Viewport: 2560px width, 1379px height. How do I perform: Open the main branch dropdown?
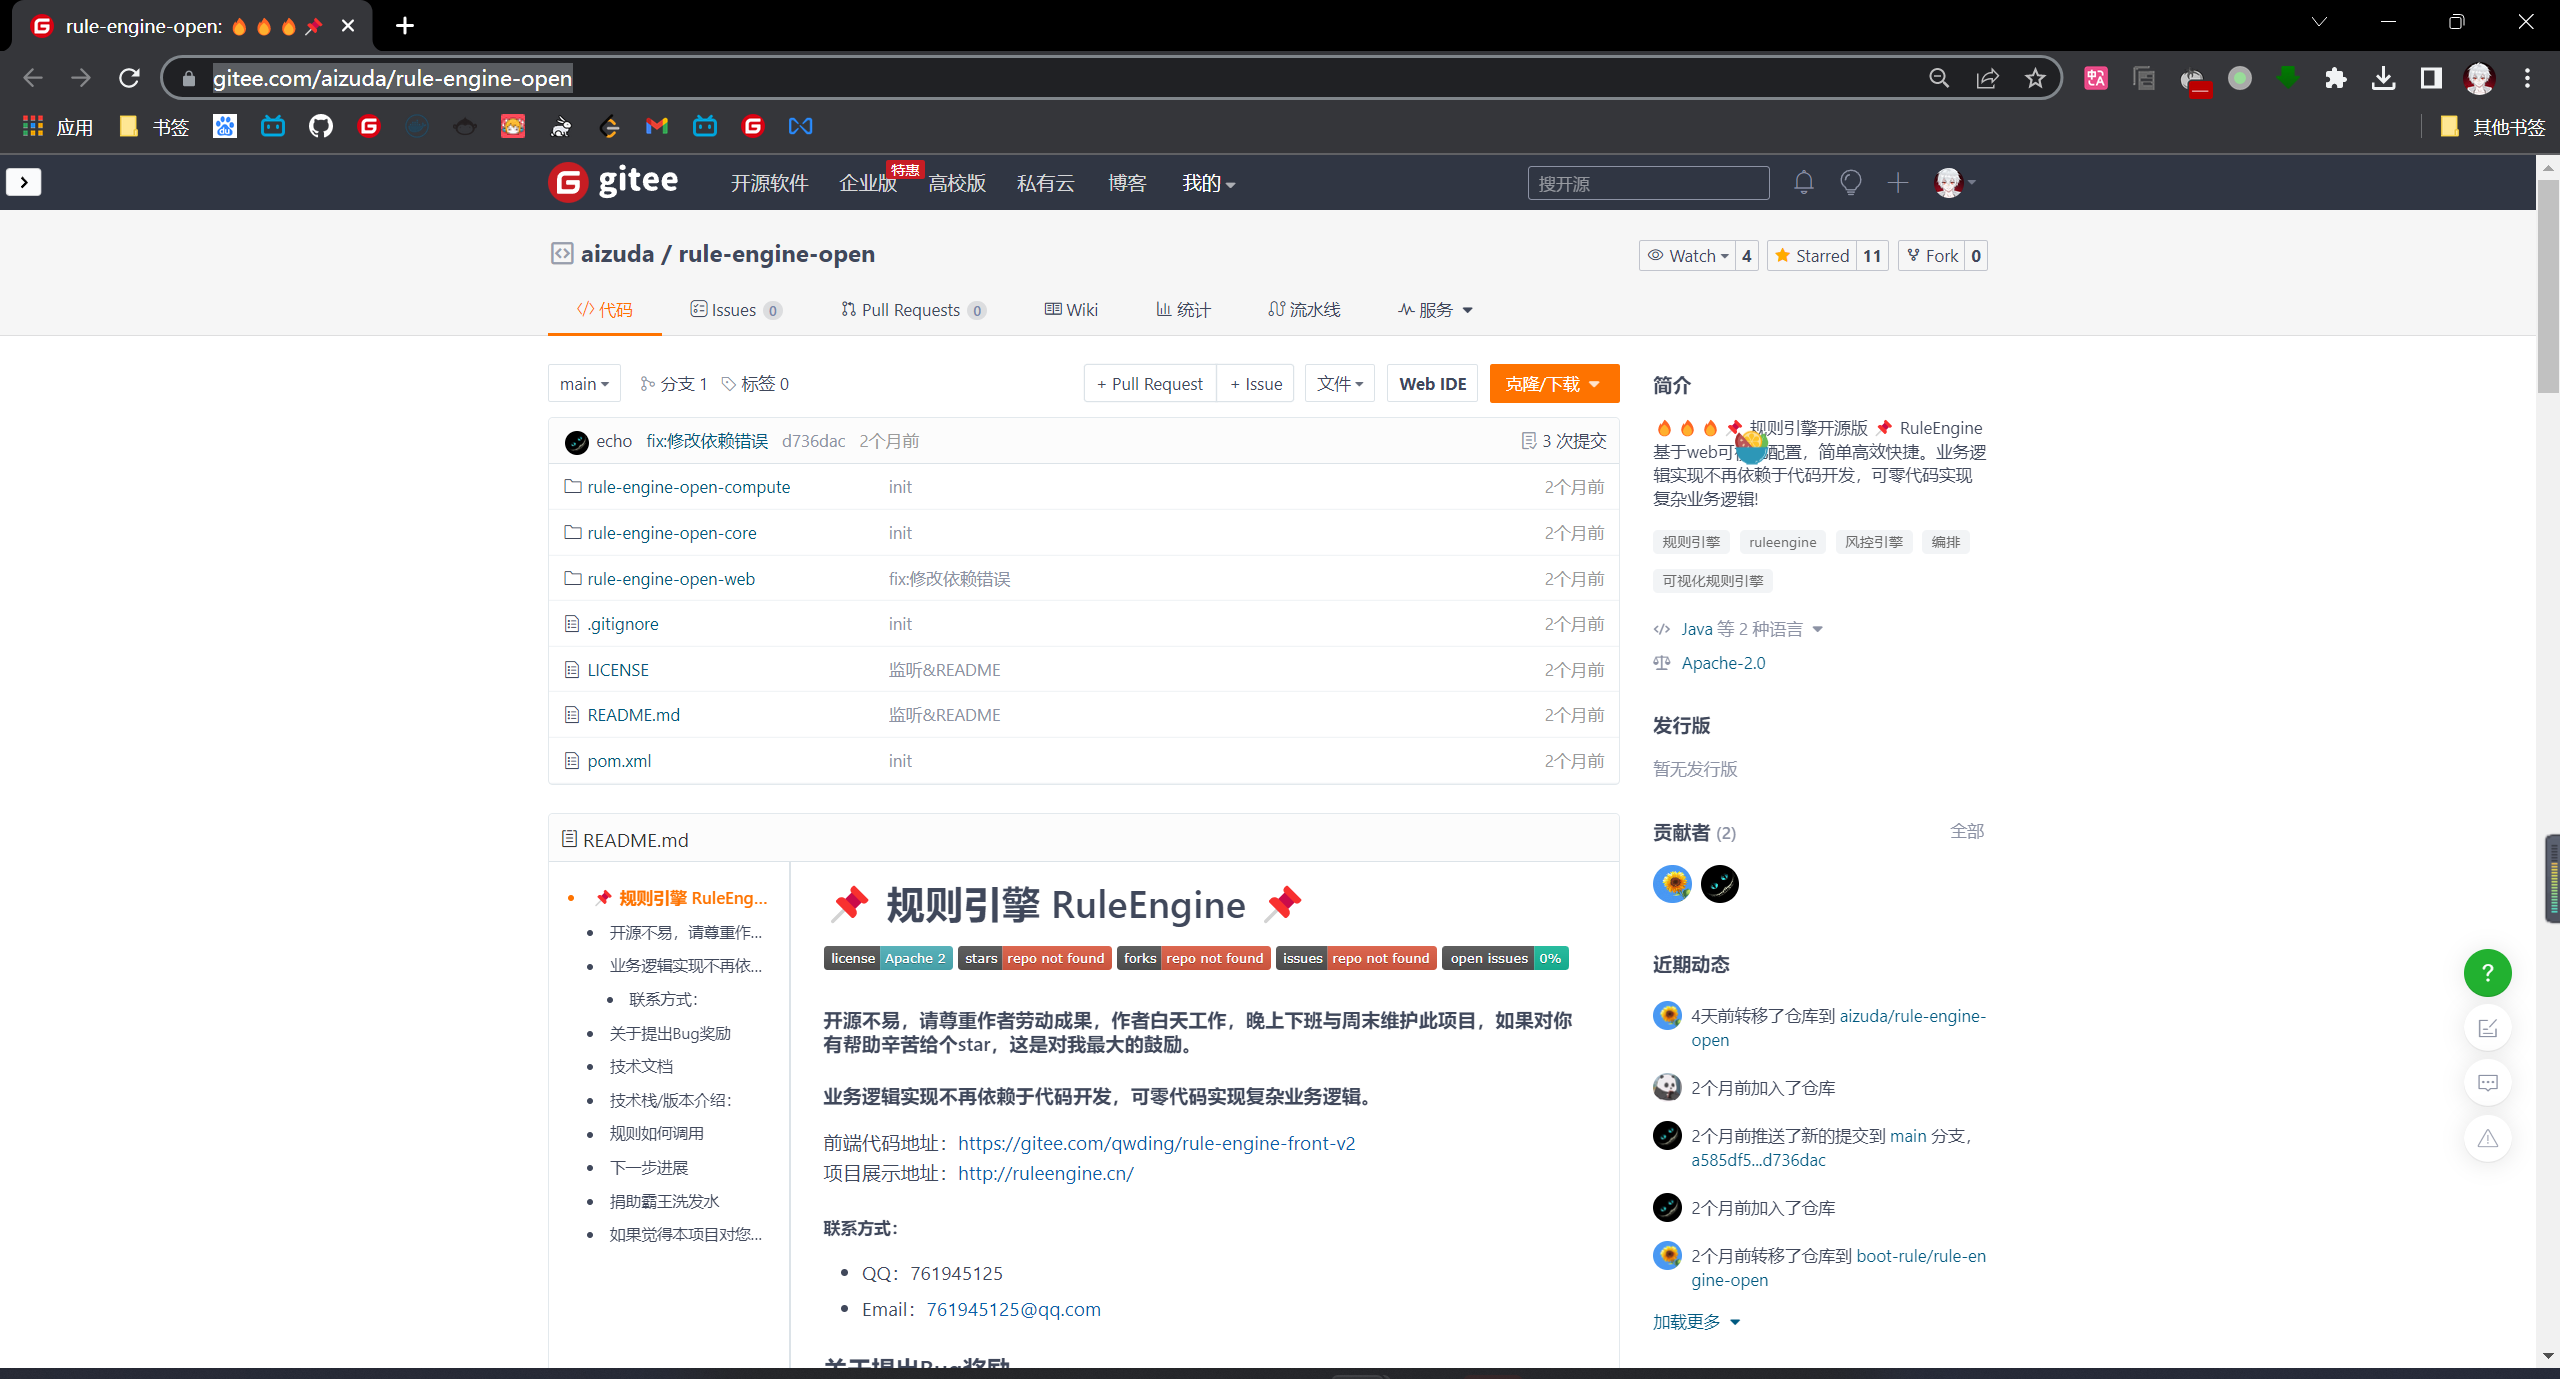point(584,384)
